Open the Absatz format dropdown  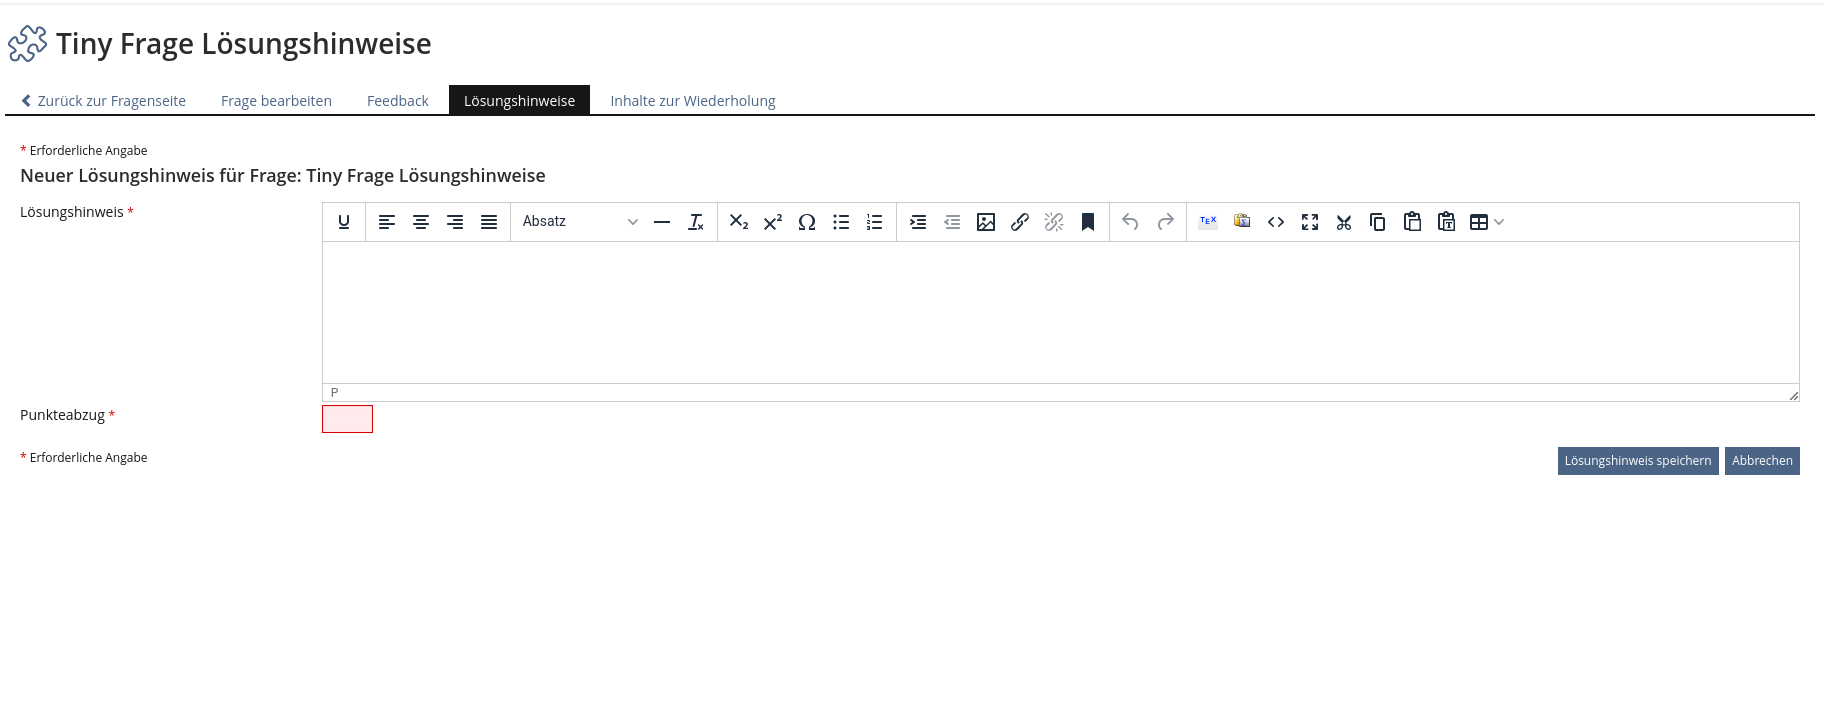(579, 222)
